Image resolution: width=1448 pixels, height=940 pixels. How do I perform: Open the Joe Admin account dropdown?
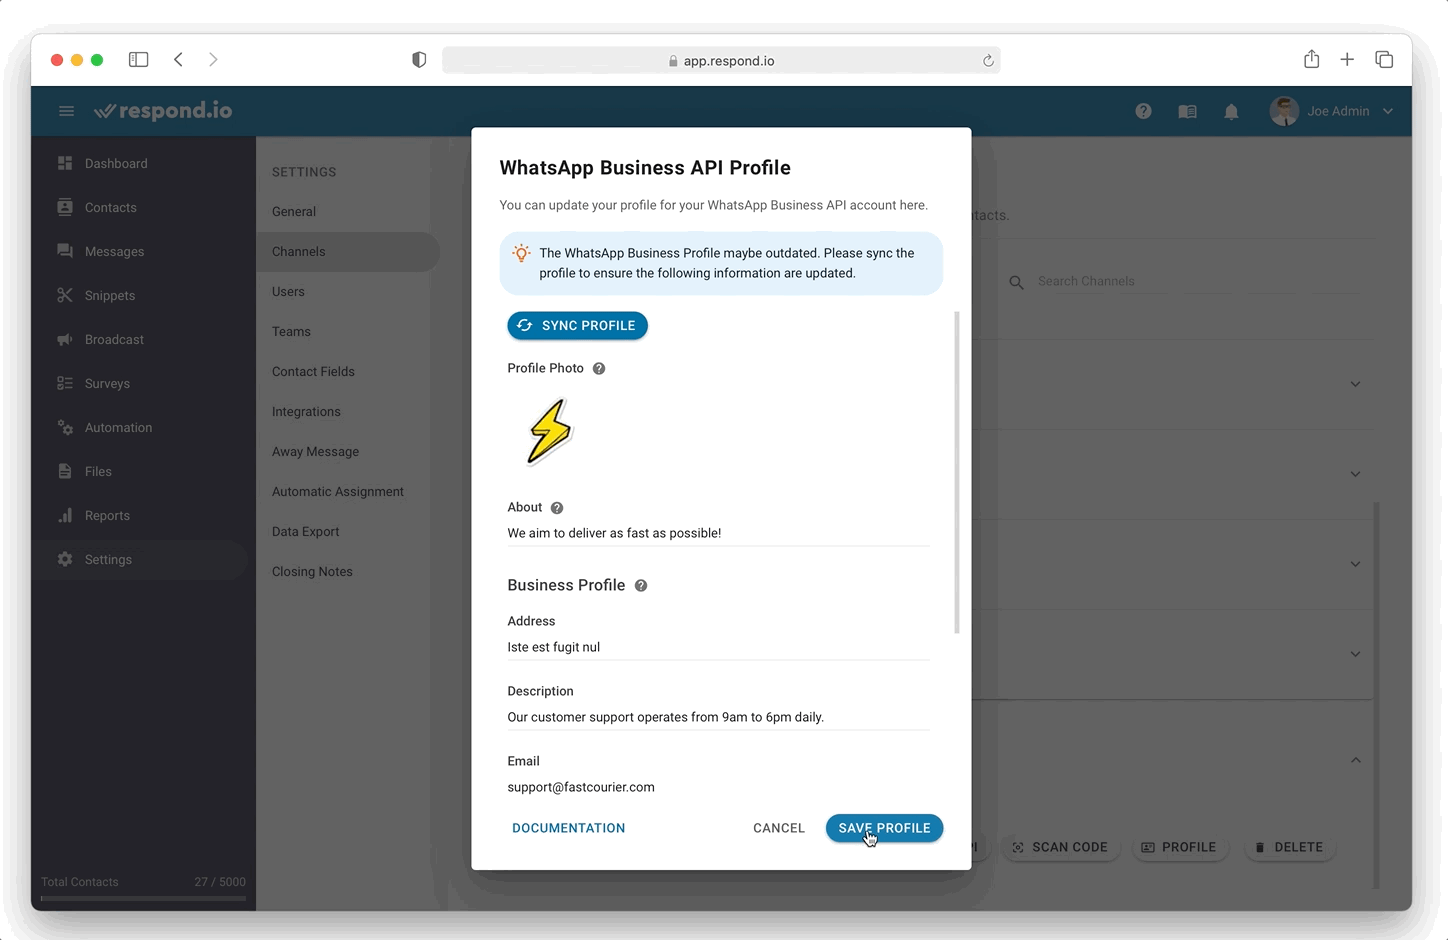1331,111
